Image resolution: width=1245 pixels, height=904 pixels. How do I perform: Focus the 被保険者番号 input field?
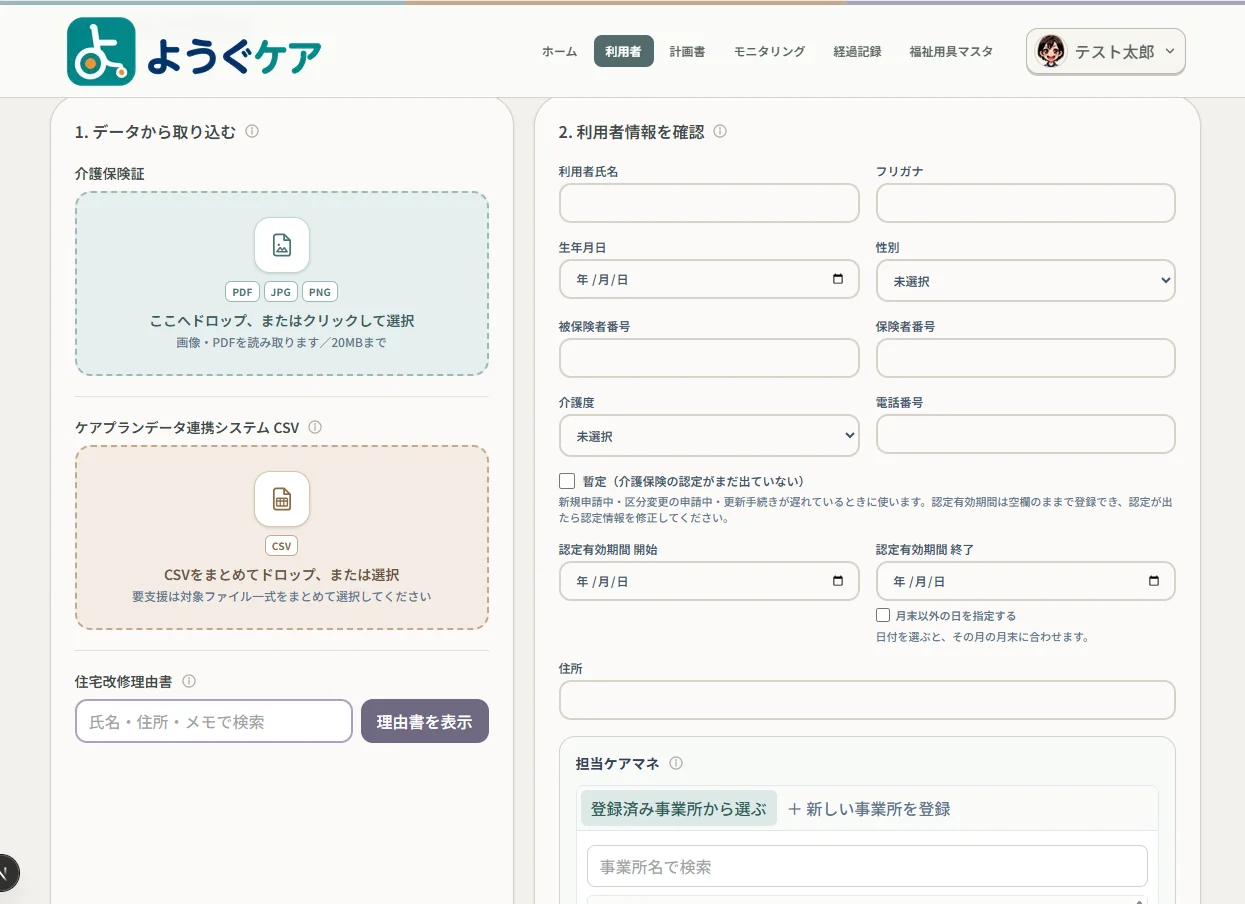tap(709, 358)
